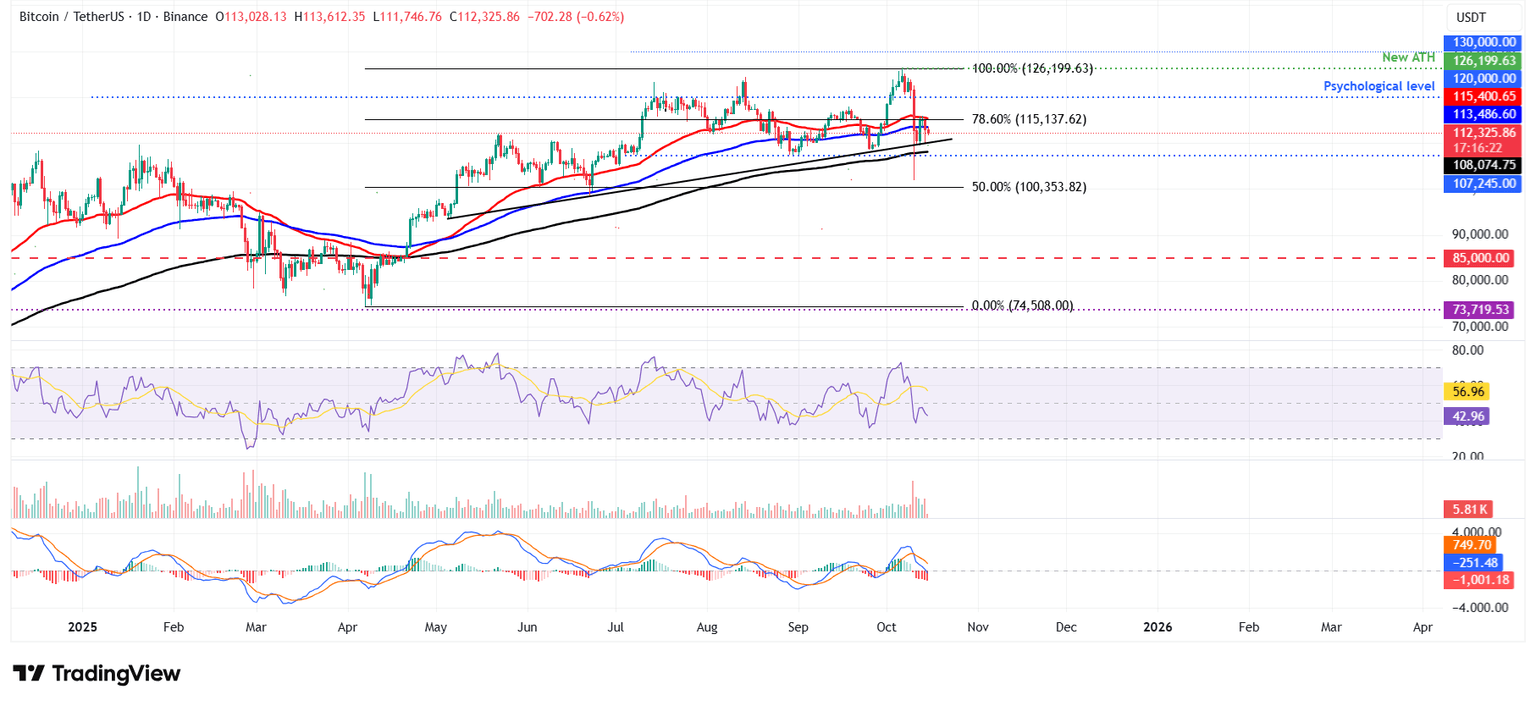Click the Psychological level label

coord(1379,86)
